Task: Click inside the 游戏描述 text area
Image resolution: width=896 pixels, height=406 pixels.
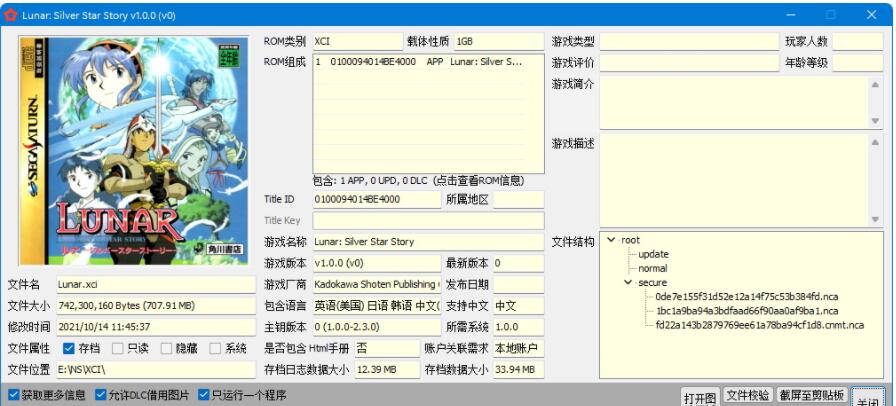Action: (x=734, y=181)
